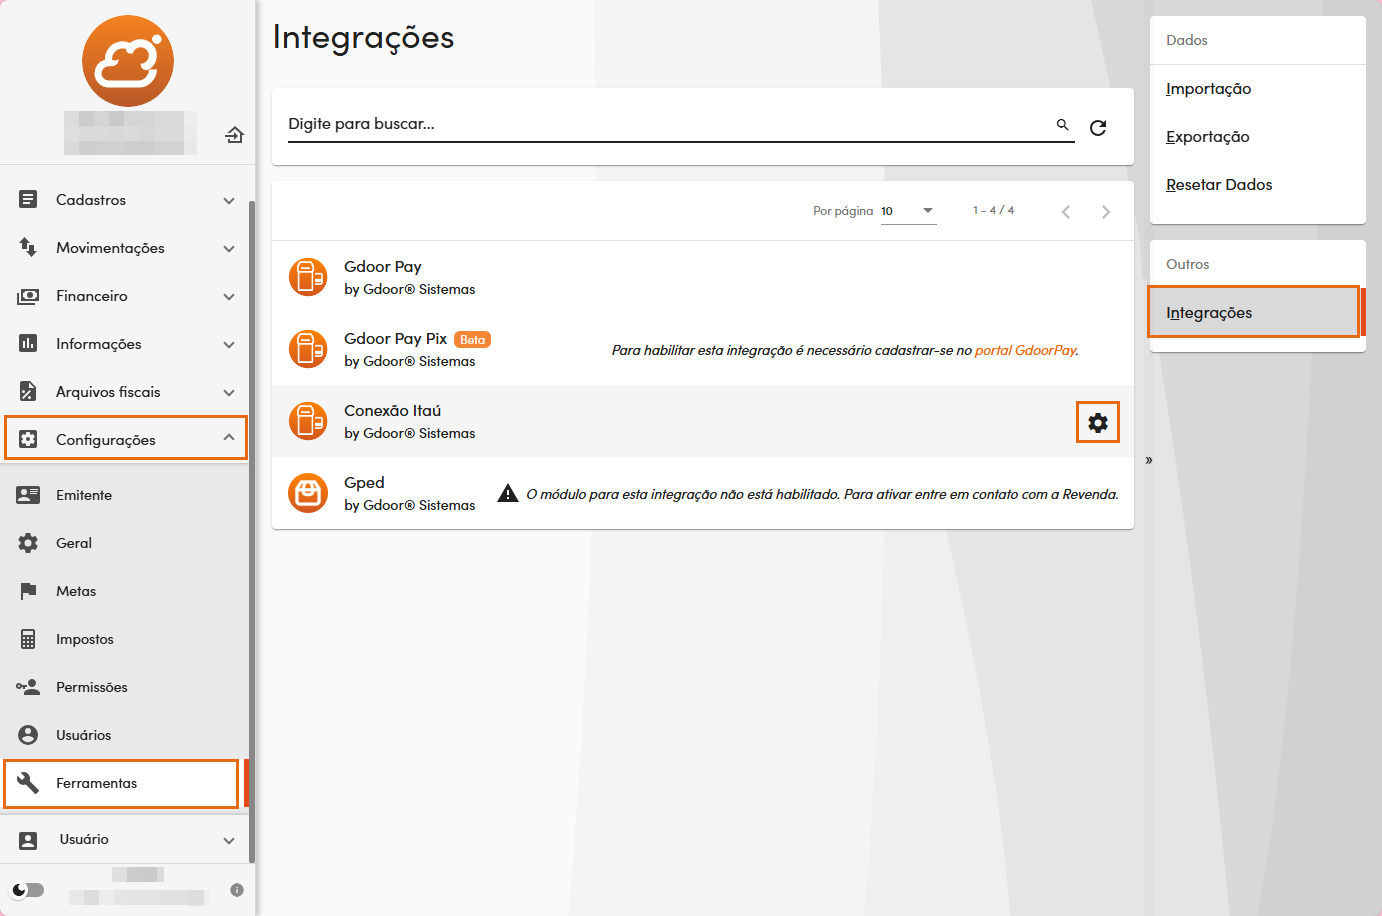Viewport: 1382px width, 916px height.
Task: Click the Ferramentas wrench icon
Action: click(28, 783)
